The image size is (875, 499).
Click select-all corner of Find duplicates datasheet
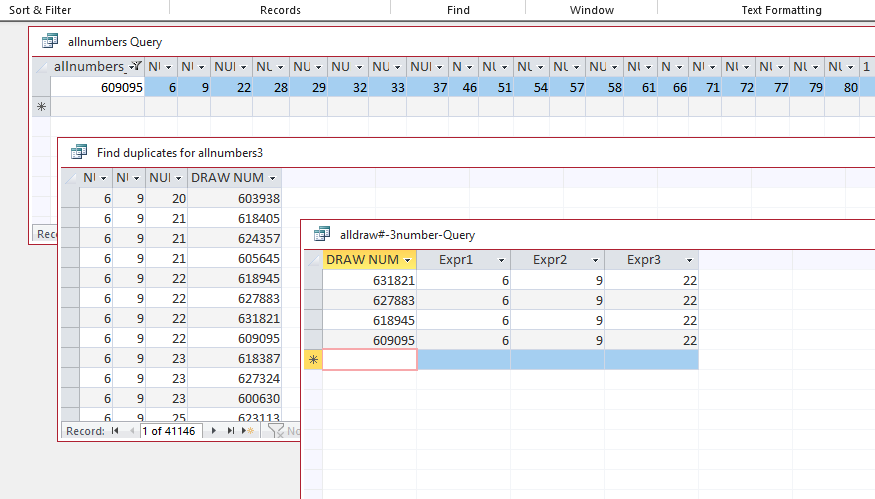69,178
